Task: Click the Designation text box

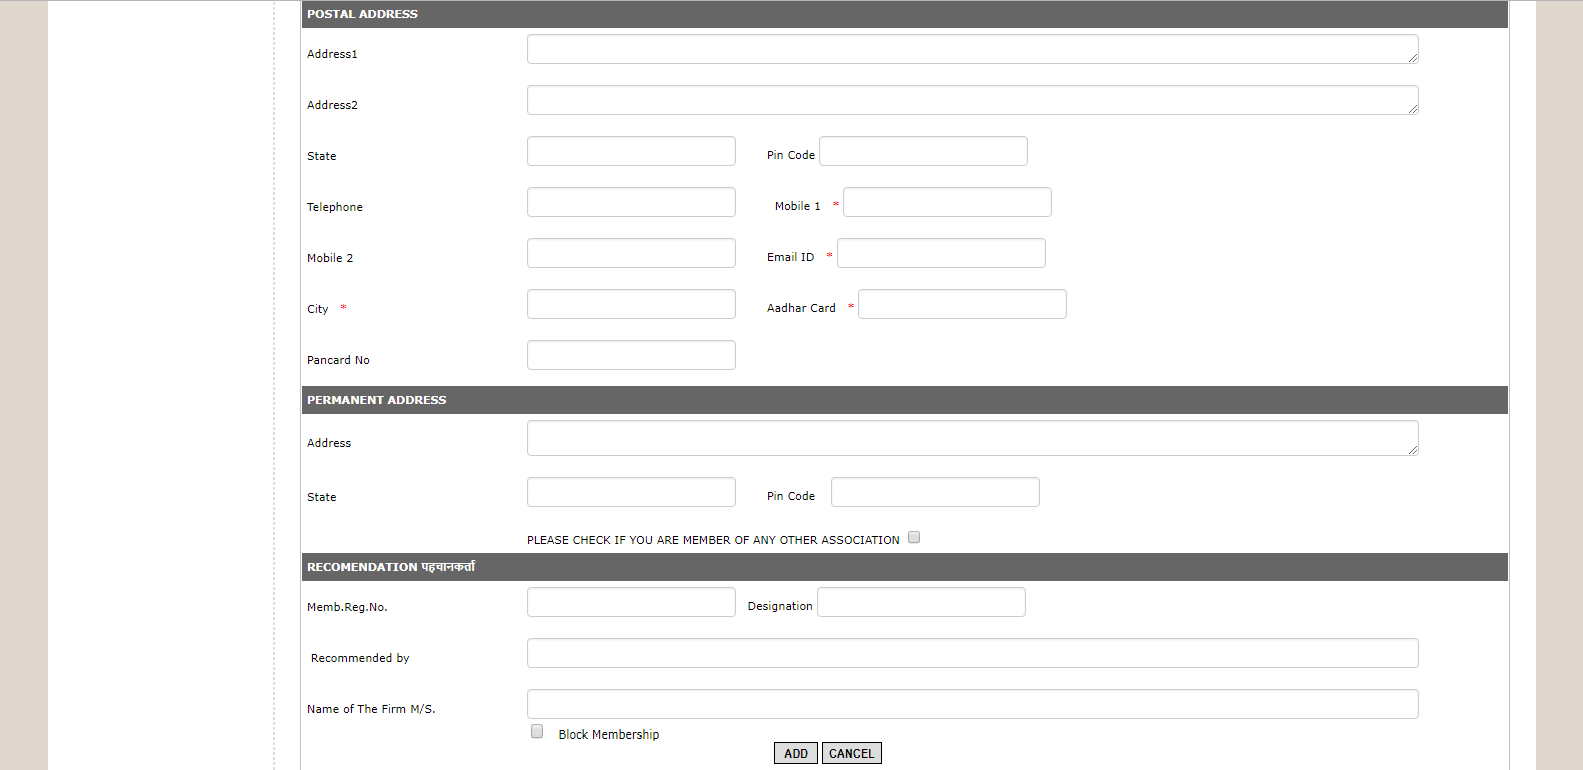Action: point(921,602)
